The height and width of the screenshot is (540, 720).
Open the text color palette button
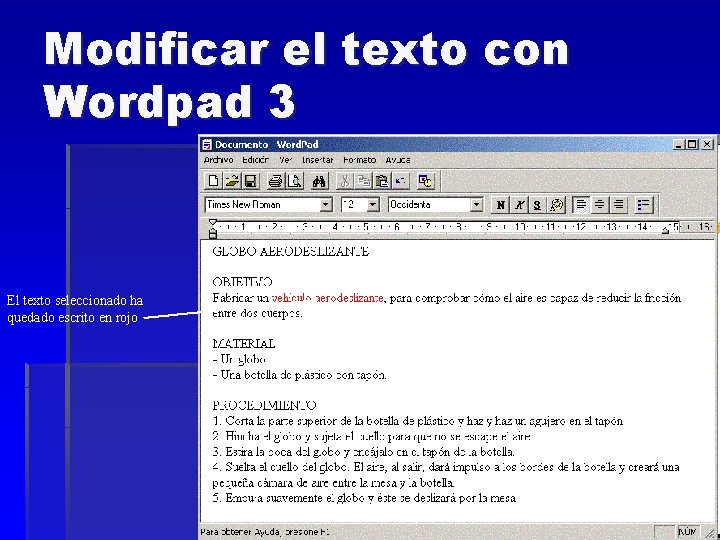[x=557, y=205]
